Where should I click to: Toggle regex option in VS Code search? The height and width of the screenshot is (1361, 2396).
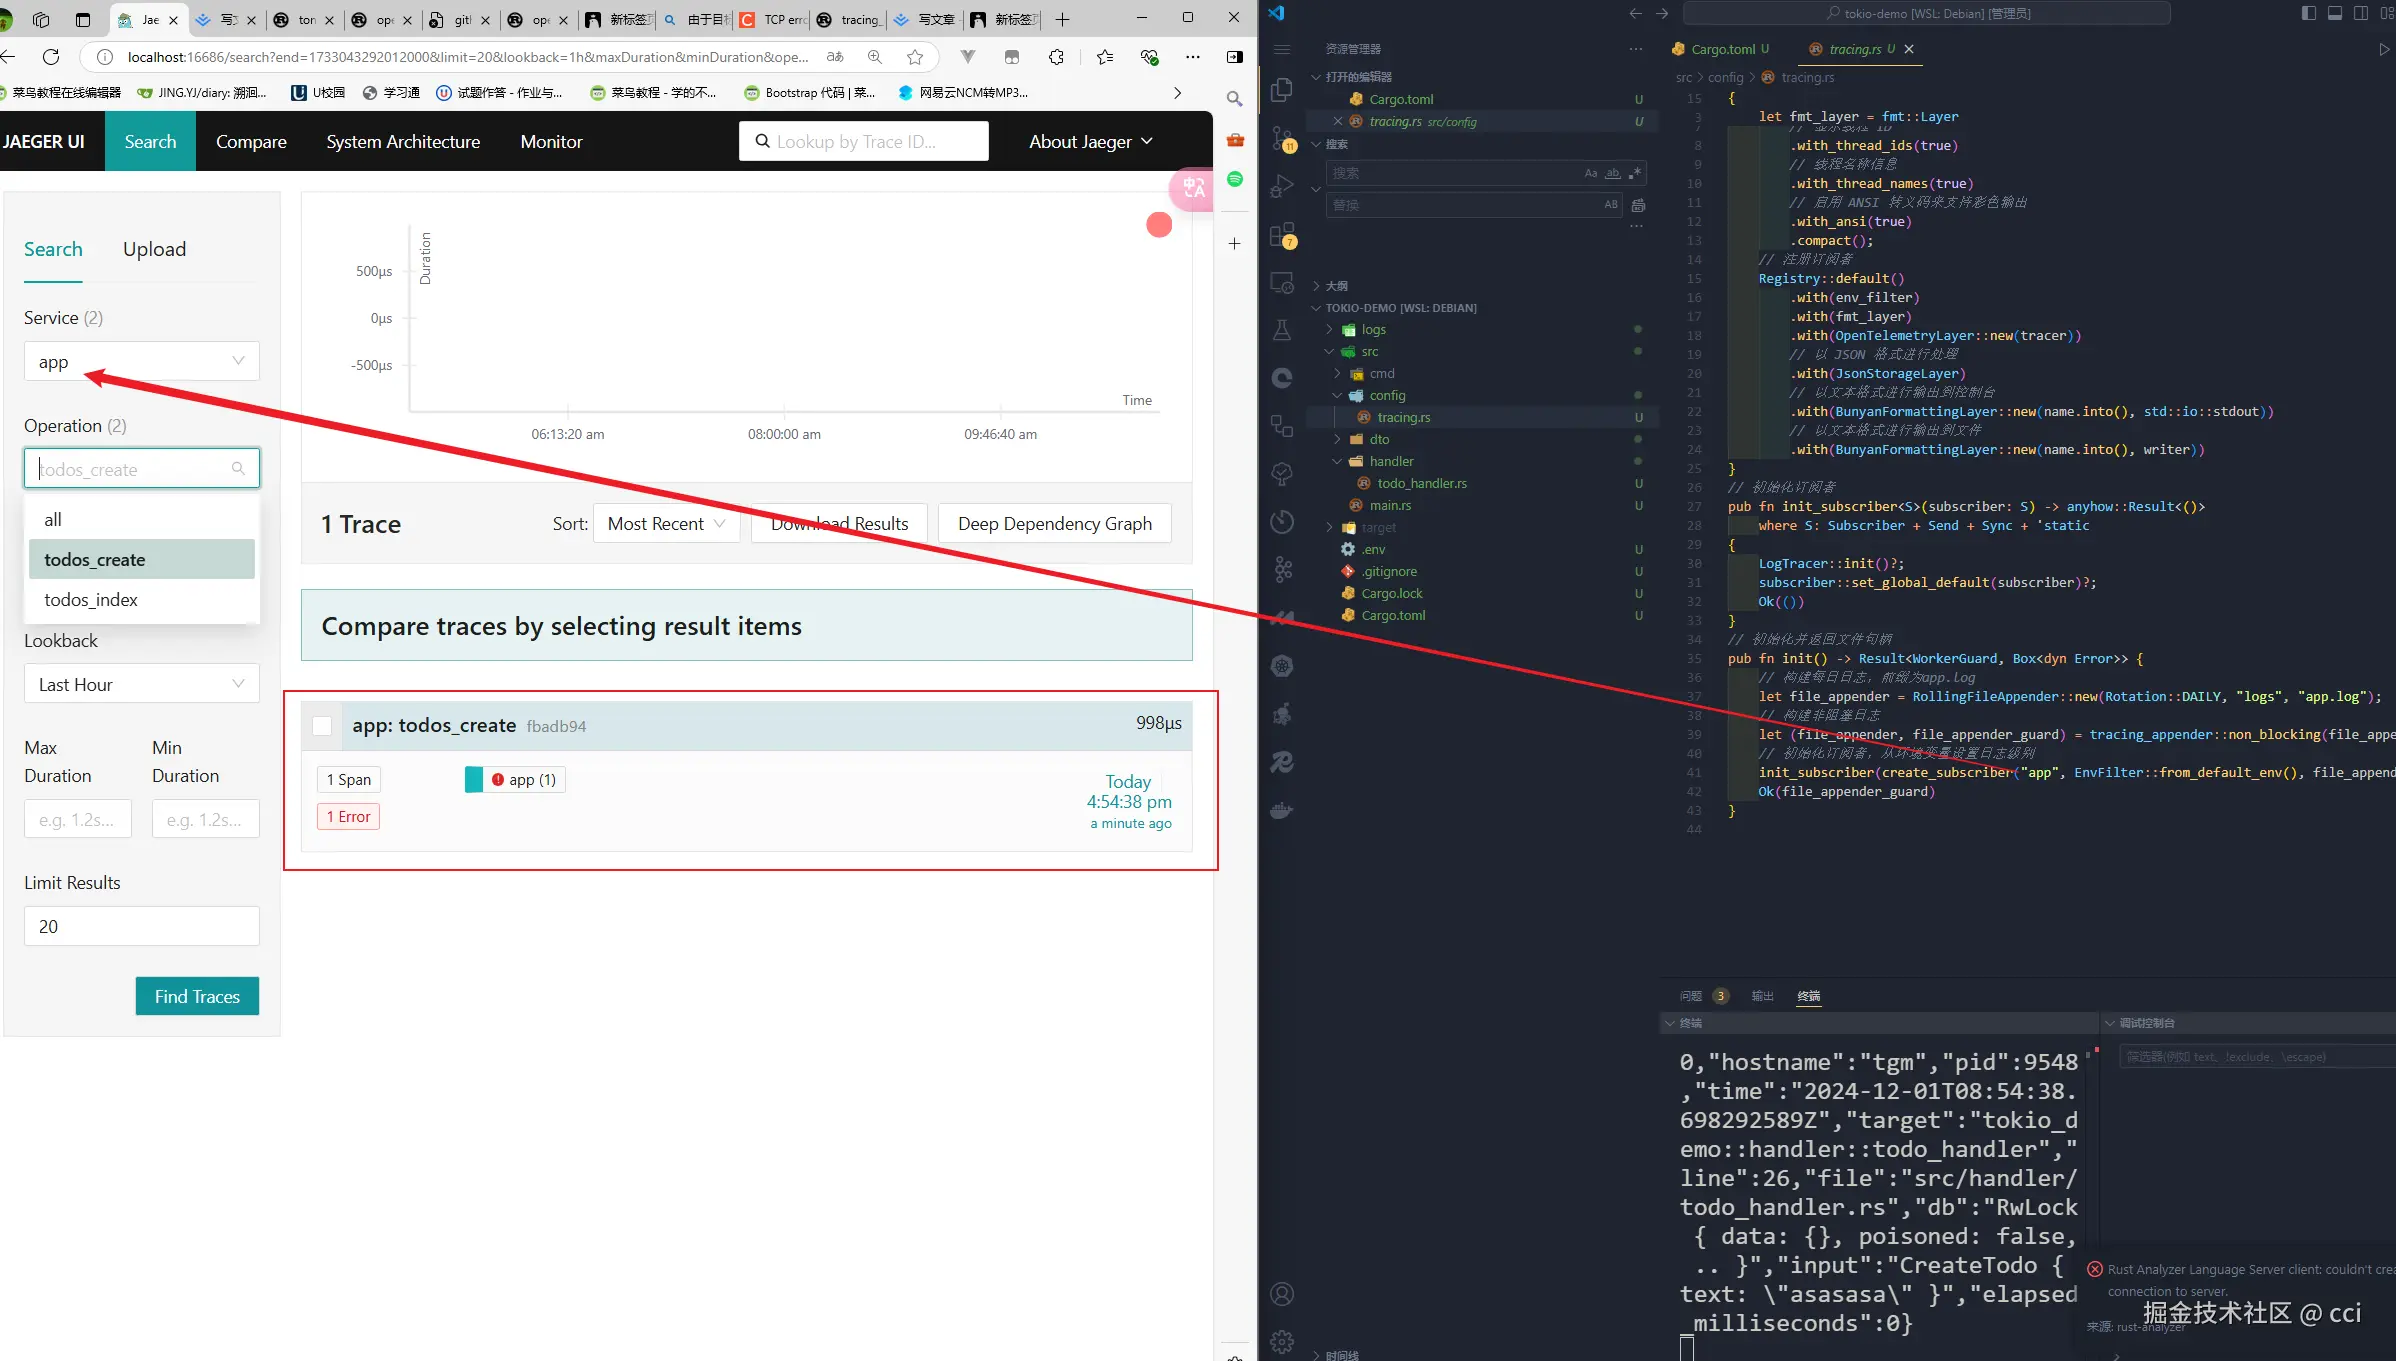(1635, 173)
